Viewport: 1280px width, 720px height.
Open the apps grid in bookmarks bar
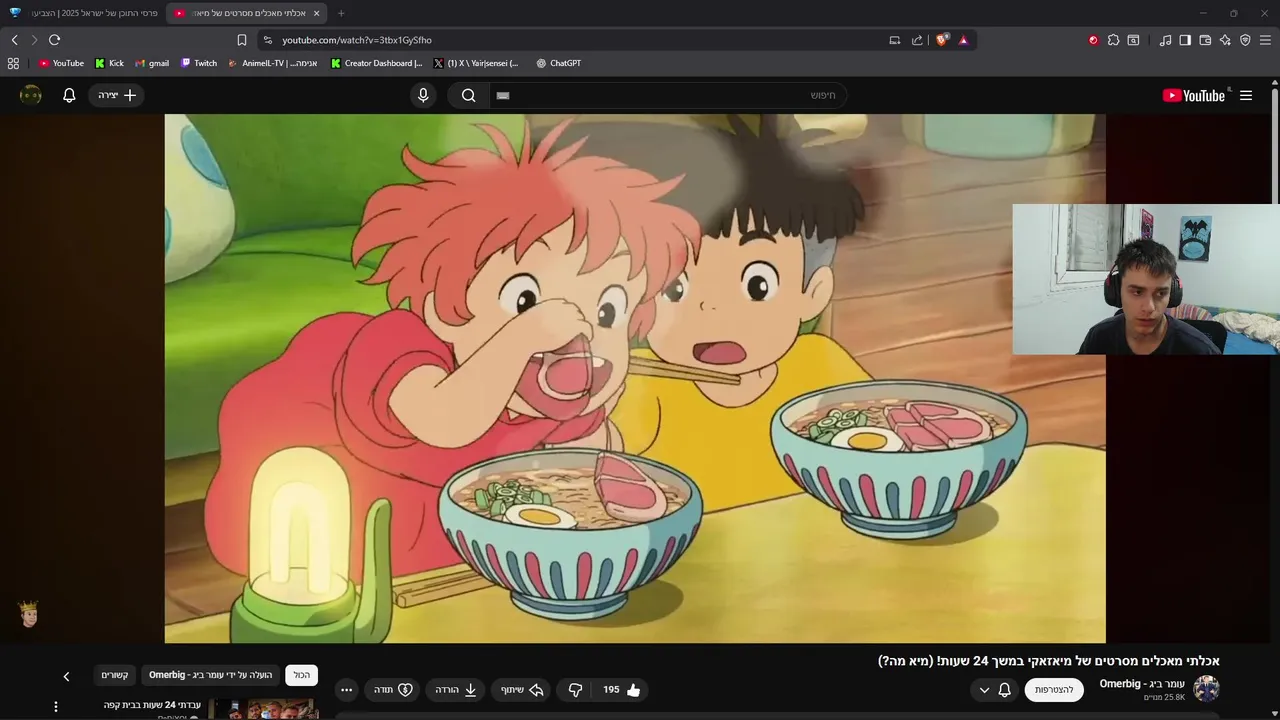[x=13, y=63]
